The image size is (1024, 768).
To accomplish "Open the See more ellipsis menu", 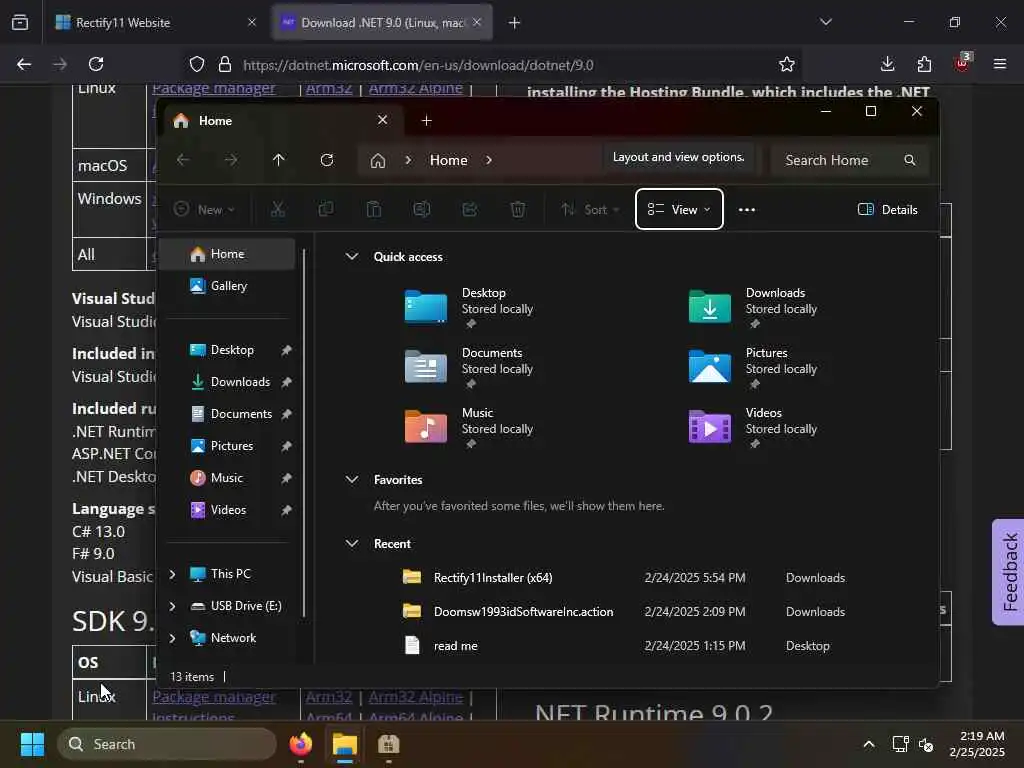I will (x=746, y=210).
